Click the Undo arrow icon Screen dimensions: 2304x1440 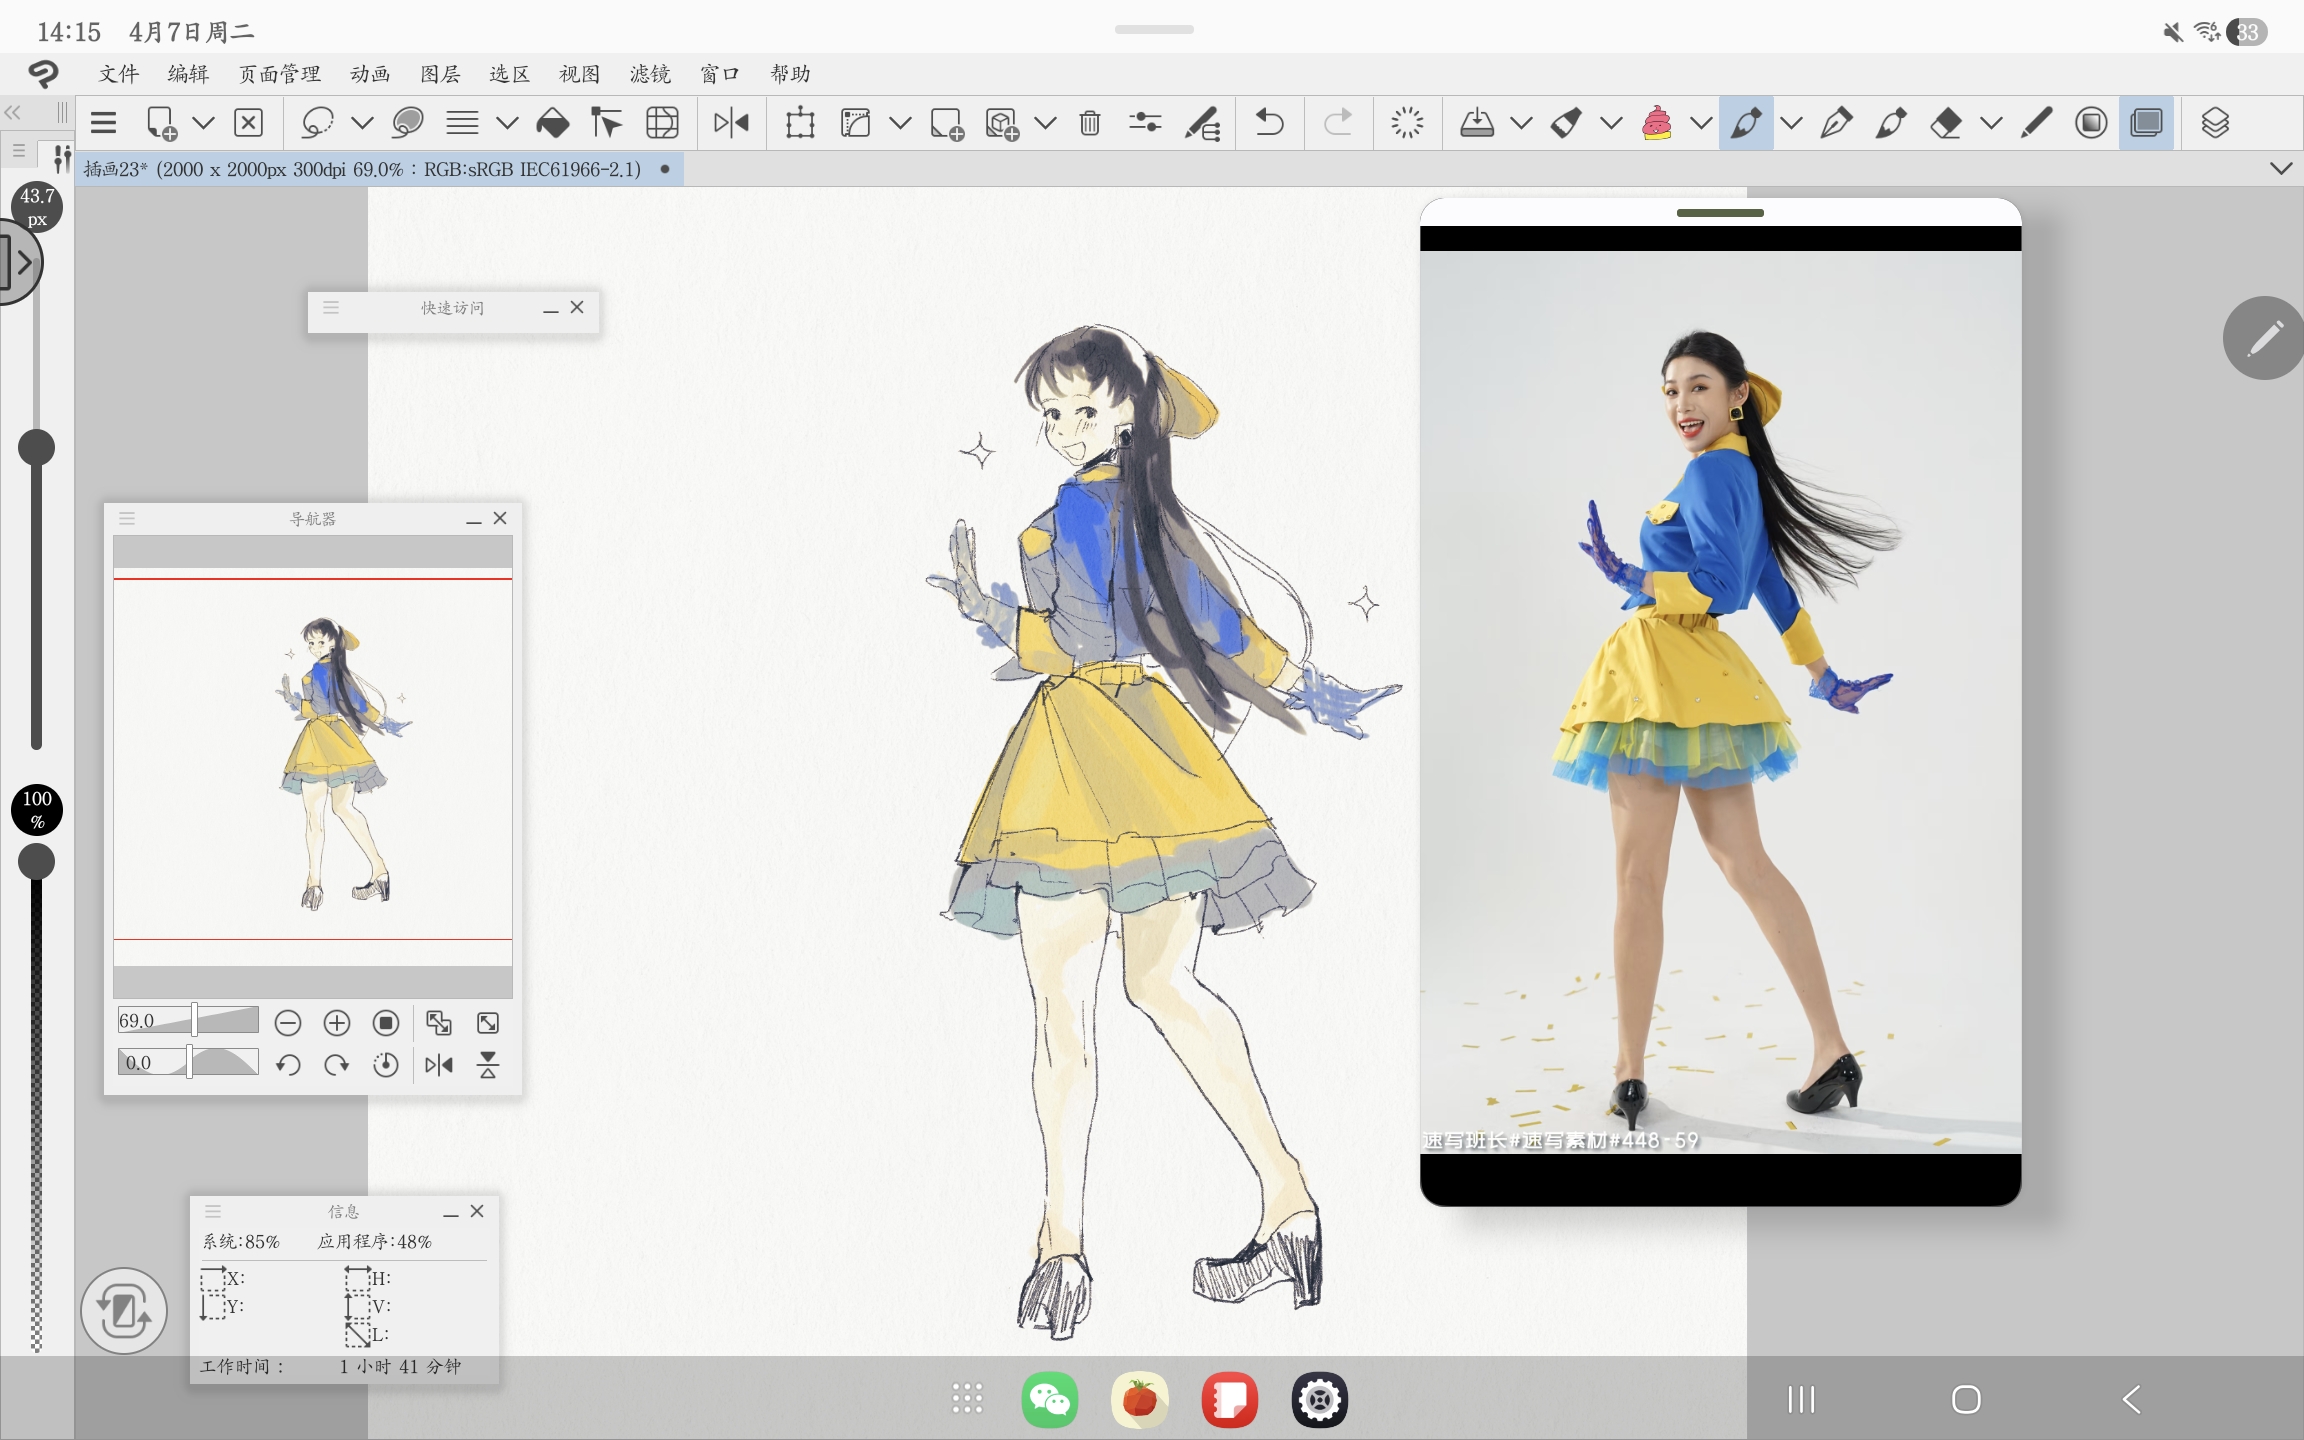(x=1269, y=123)
